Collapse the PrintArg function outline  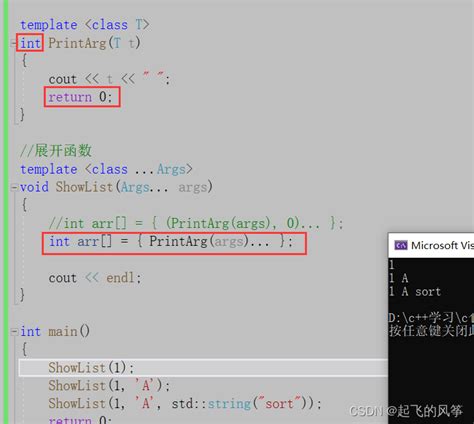14,43
